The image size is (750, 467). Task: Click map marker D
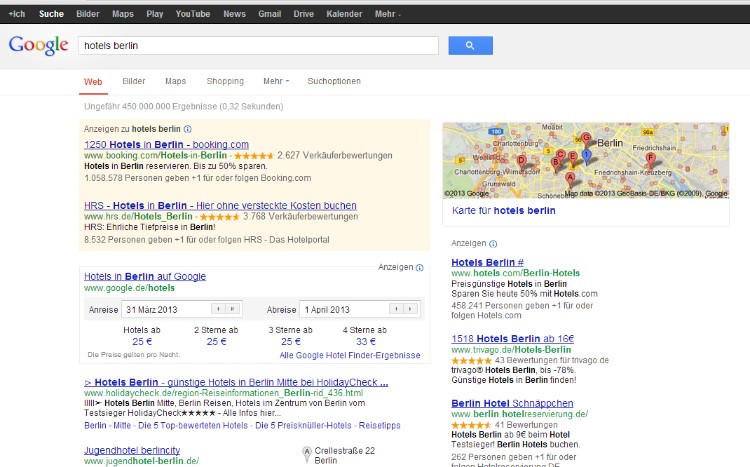coord(522,162)
